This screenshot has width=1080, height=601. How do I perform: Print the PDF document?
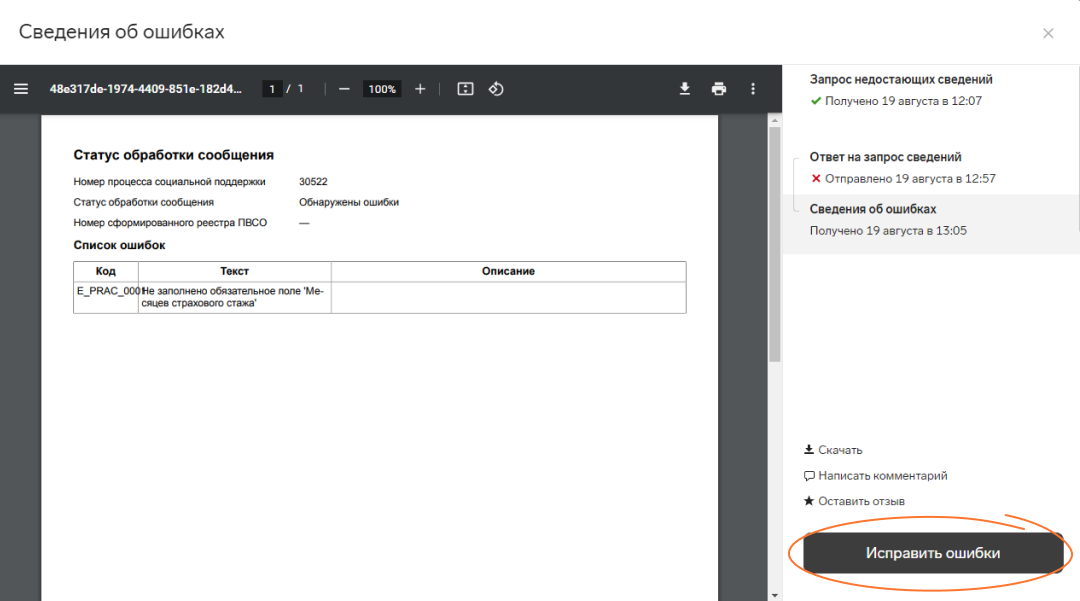719,89
